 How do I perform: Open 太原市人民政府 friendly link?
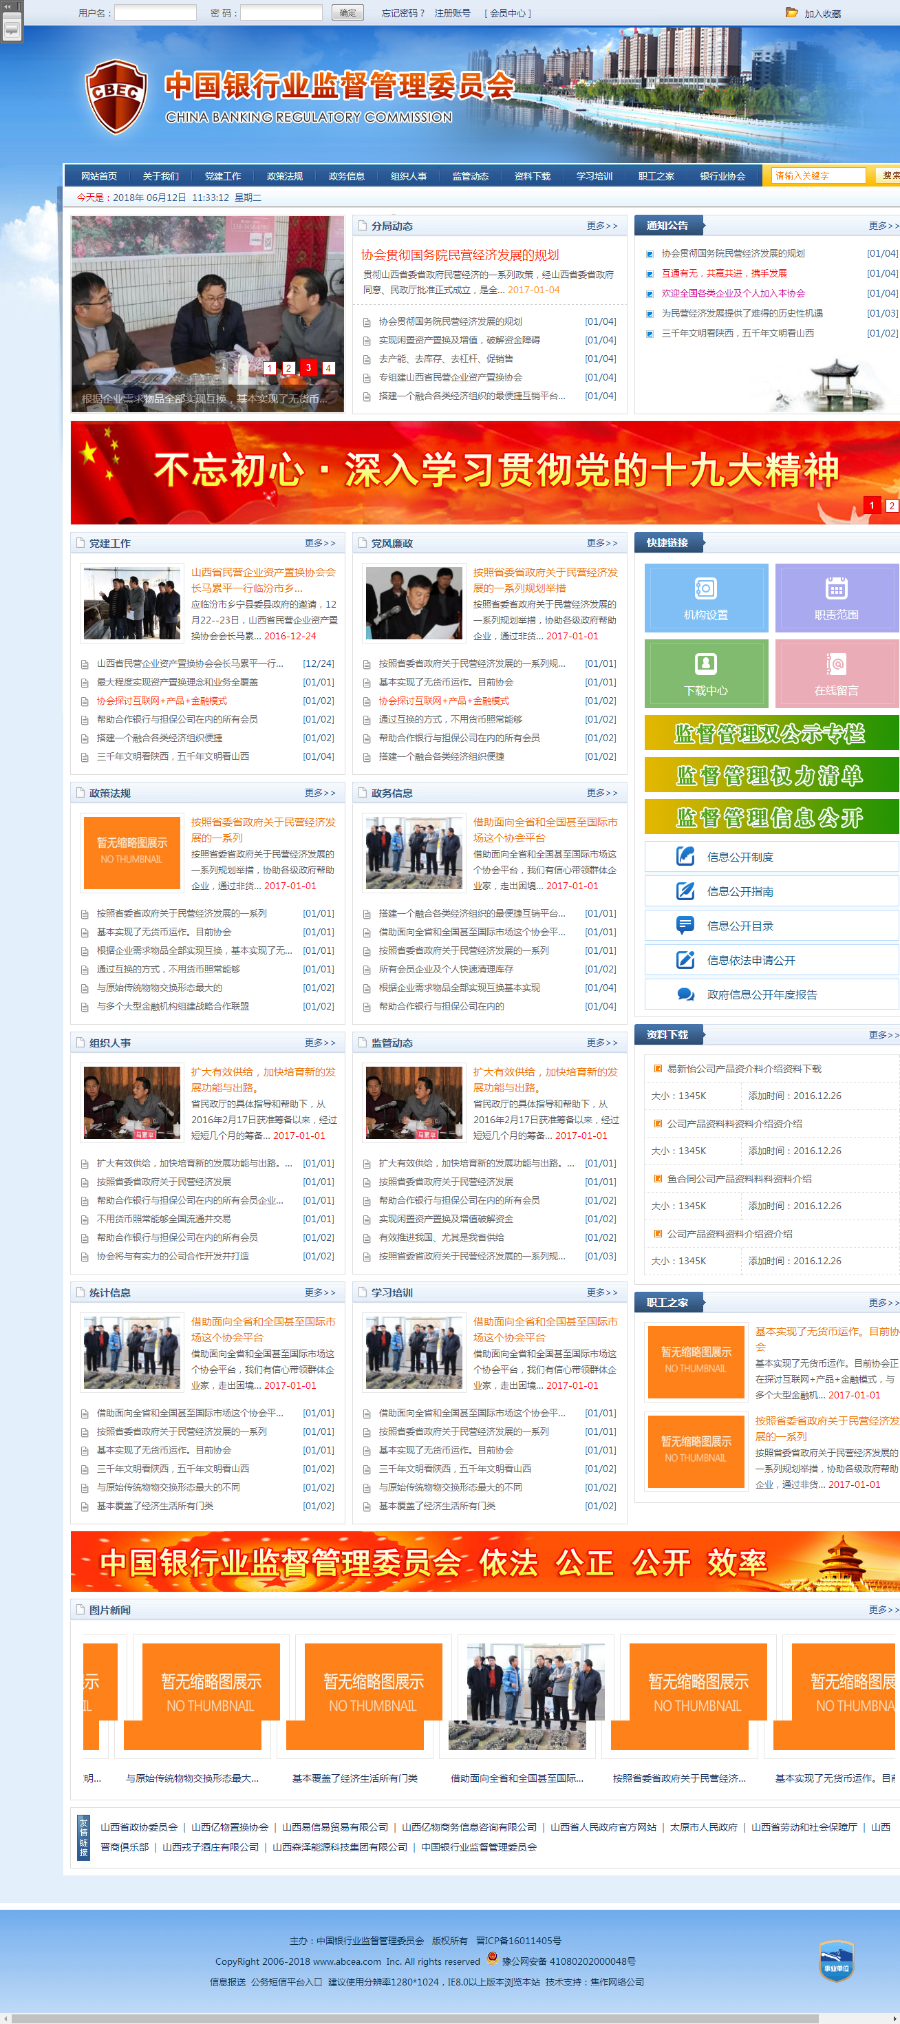point(704,1827)
